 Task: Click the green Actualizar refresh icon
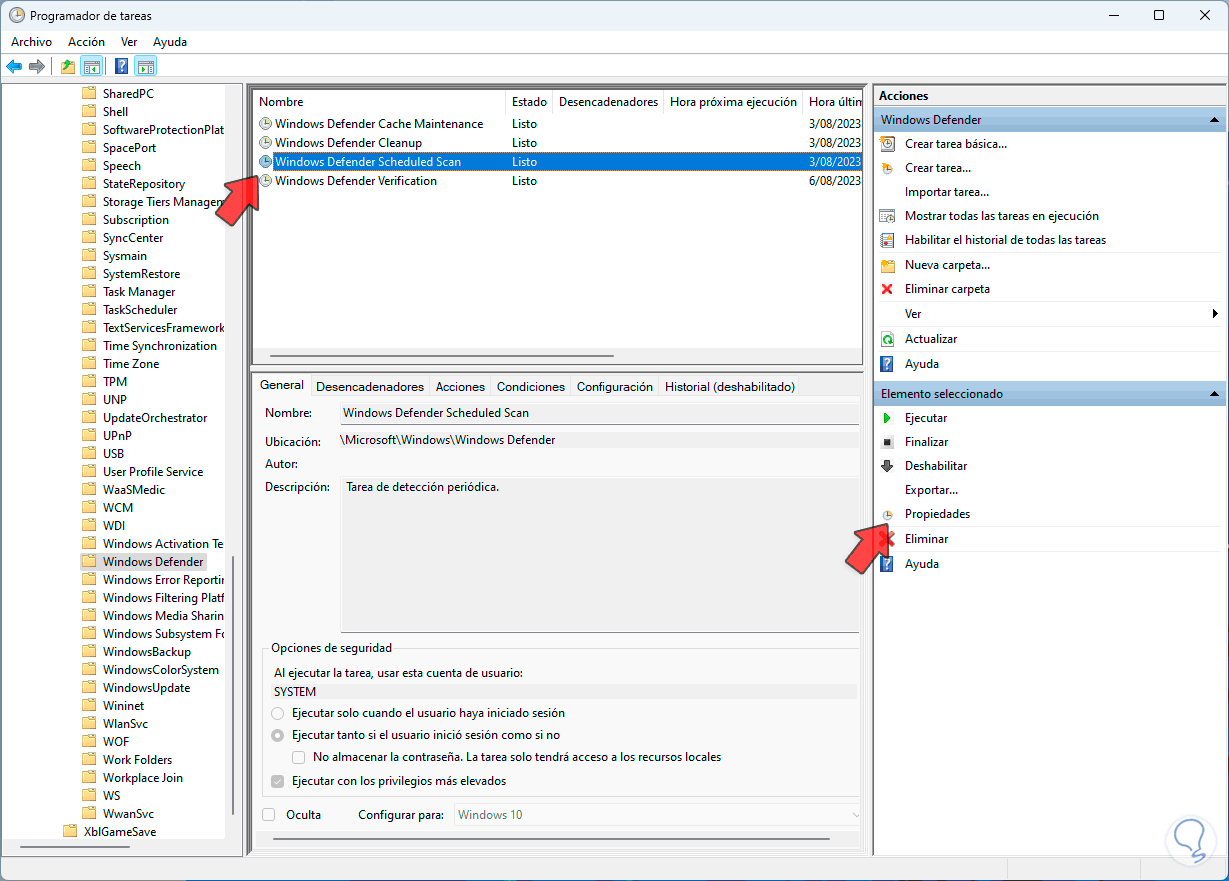887,339
